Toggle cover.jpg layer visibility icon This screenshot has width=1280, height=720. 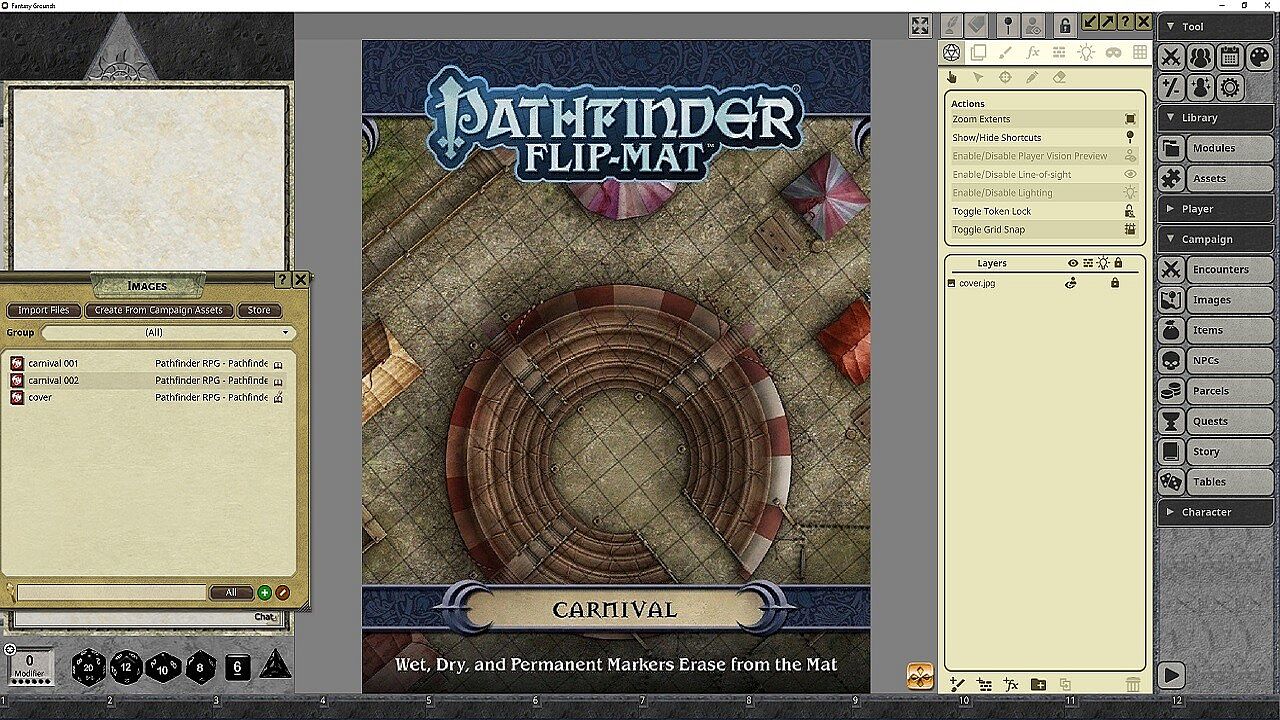pos(1071,283)
